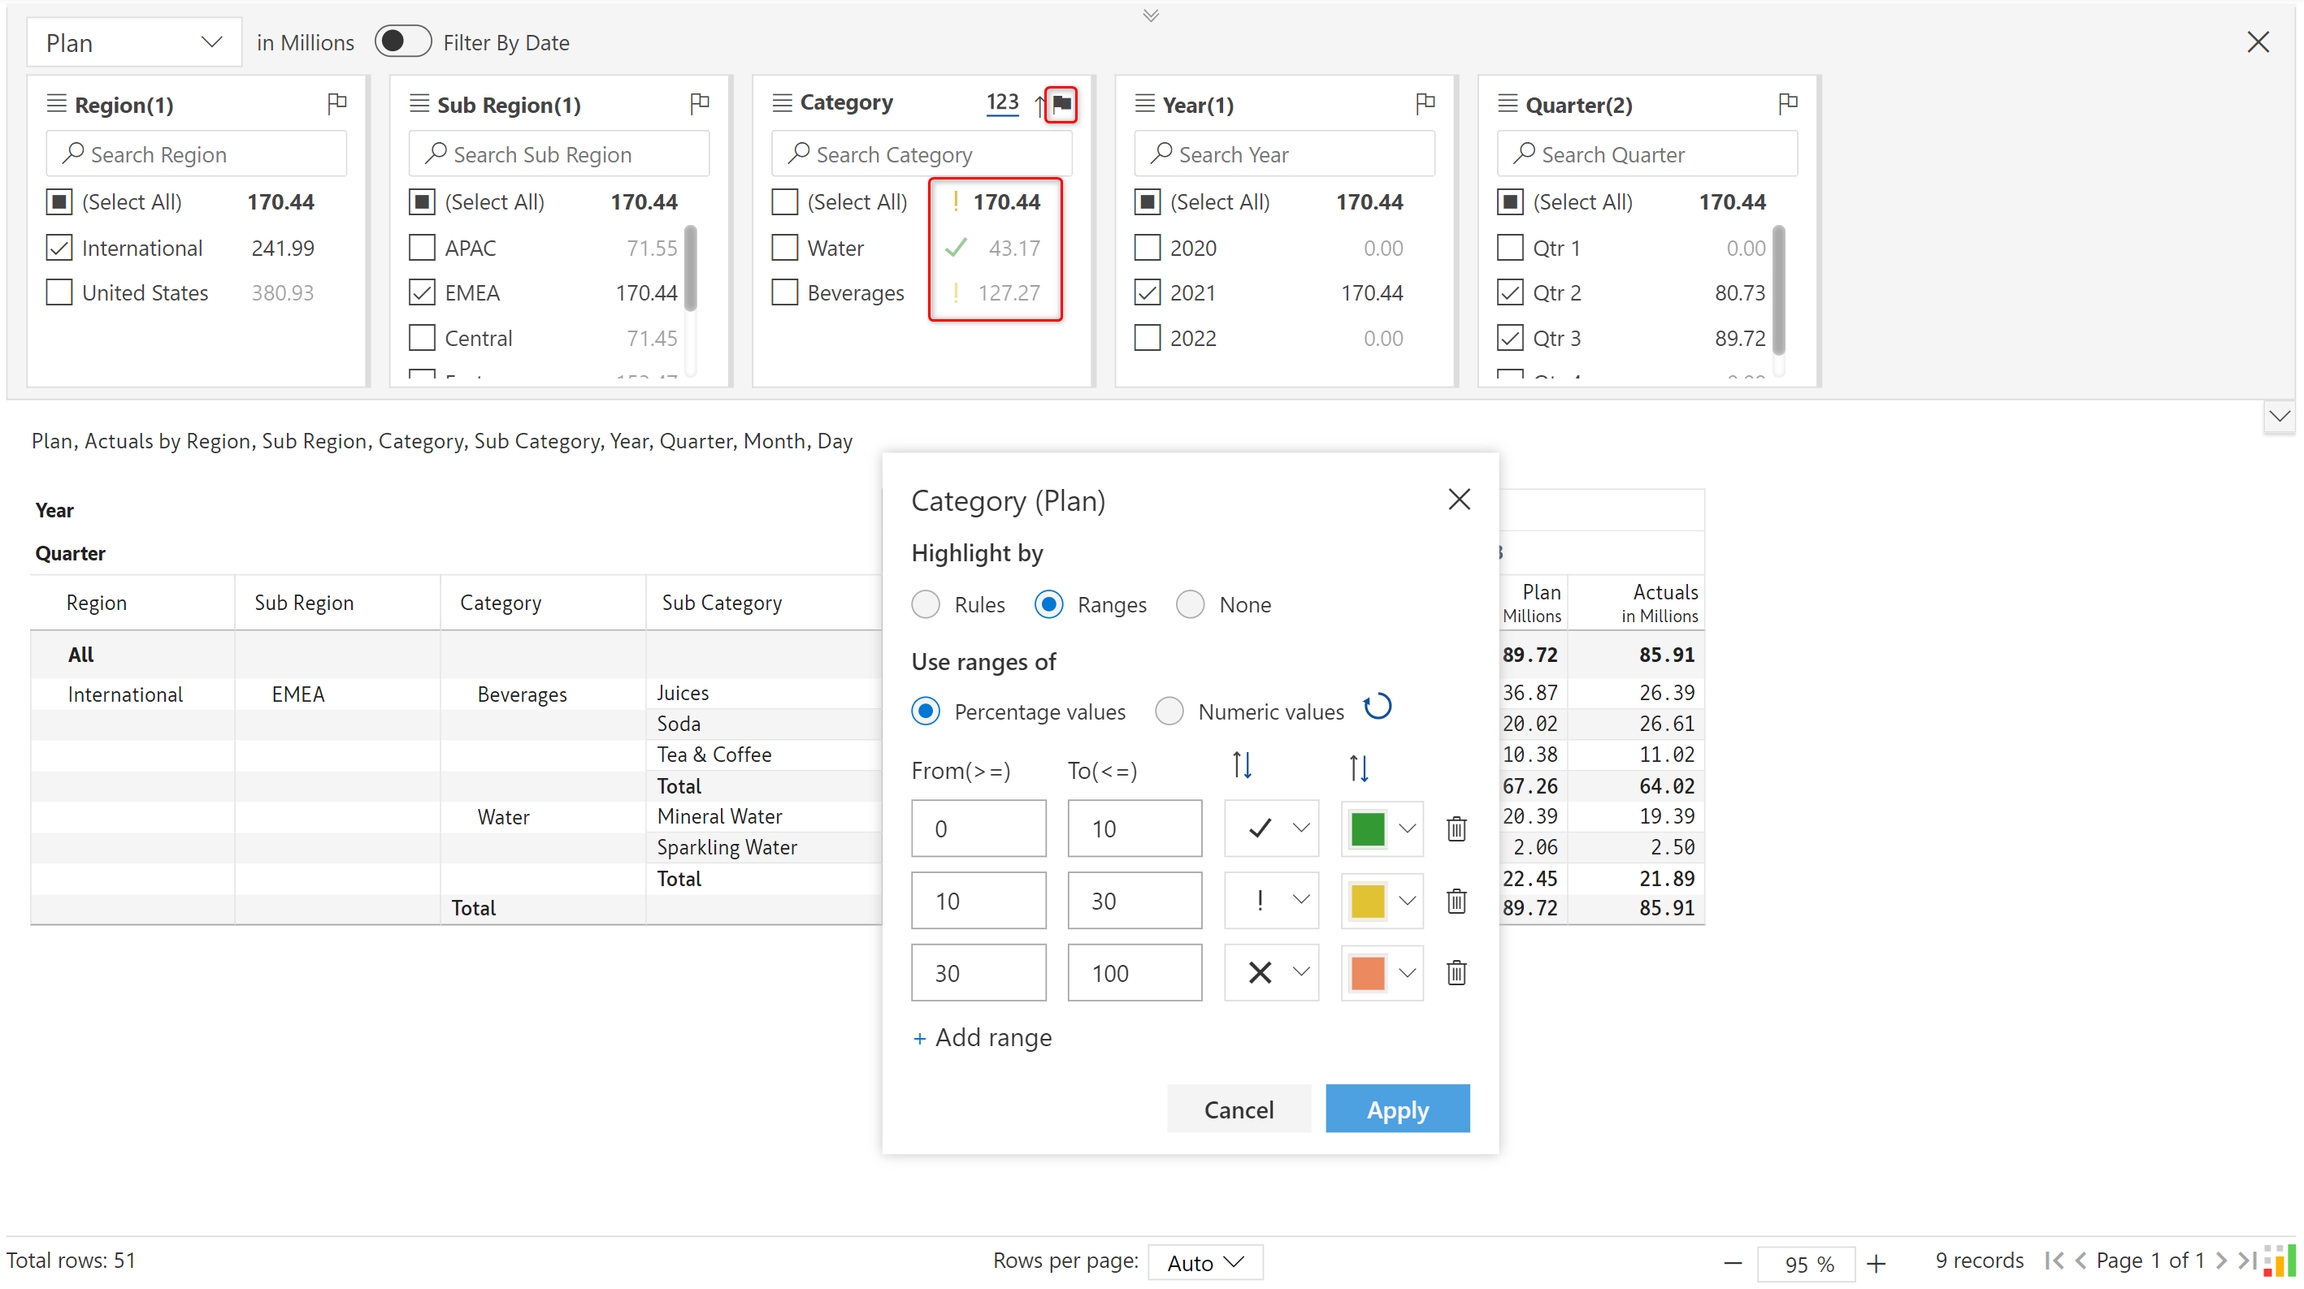Toggle the Filter By Date switch
2304x1289 pixels.
click(403, 42)
